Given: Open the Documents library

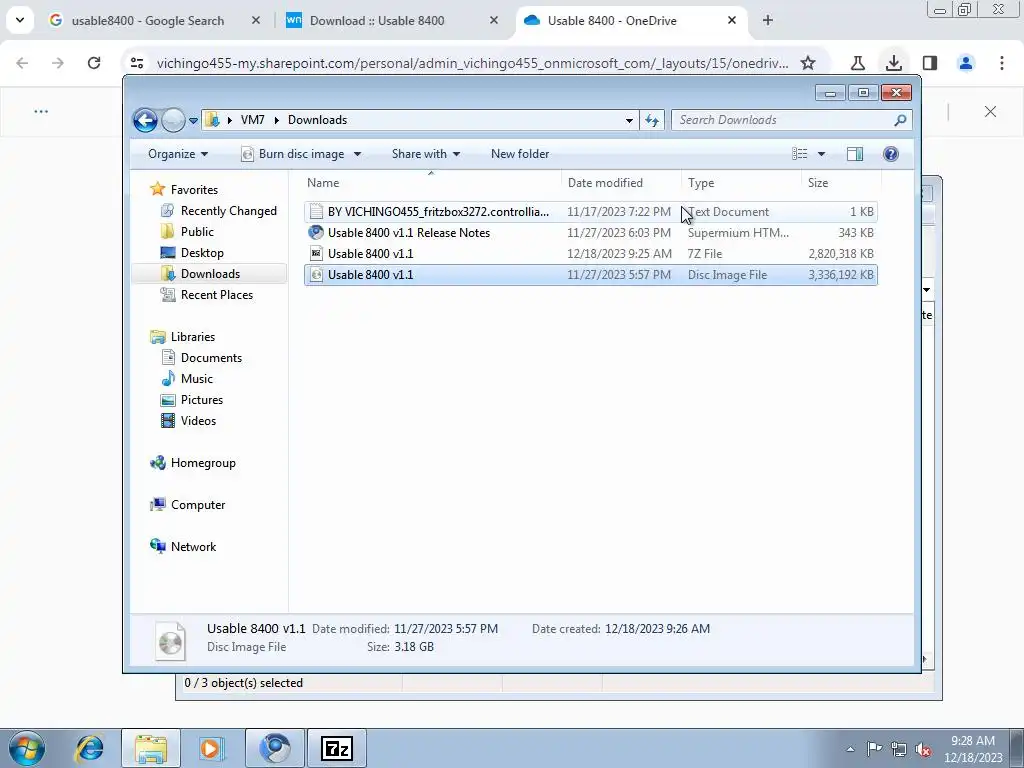Looking at the screenshot, I should (x=211, y=357).
